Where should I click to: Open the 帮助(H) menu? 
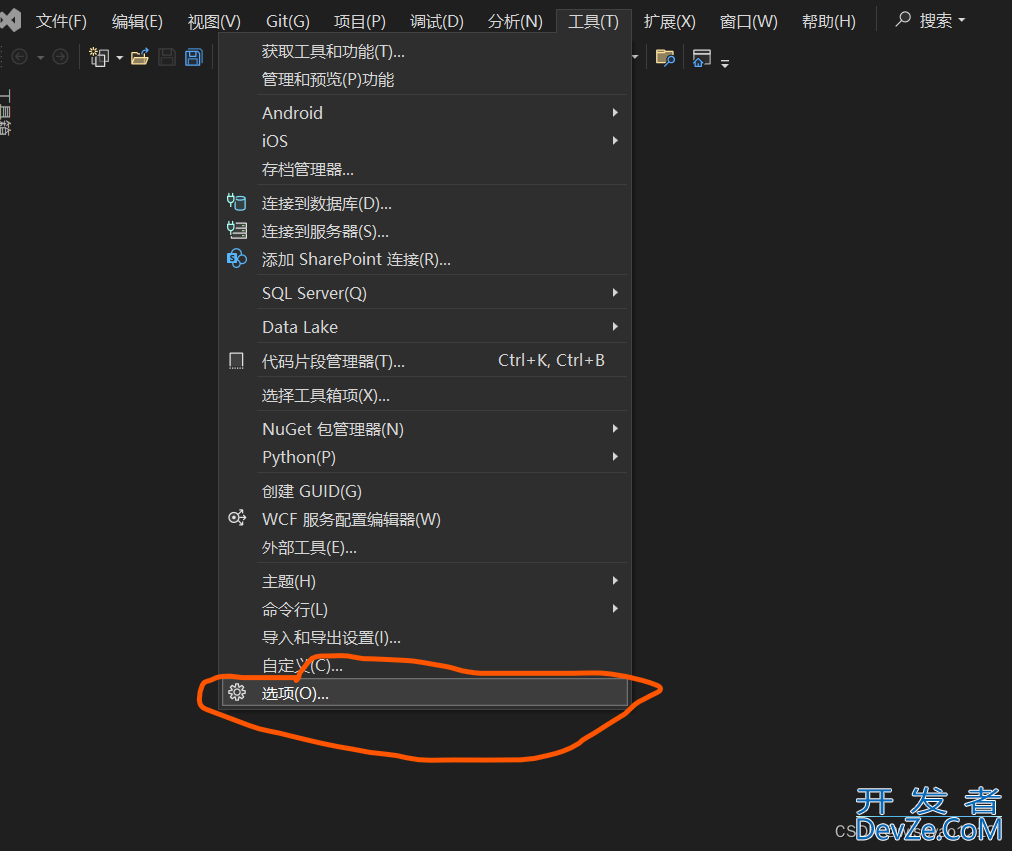(x=829, y=21)
